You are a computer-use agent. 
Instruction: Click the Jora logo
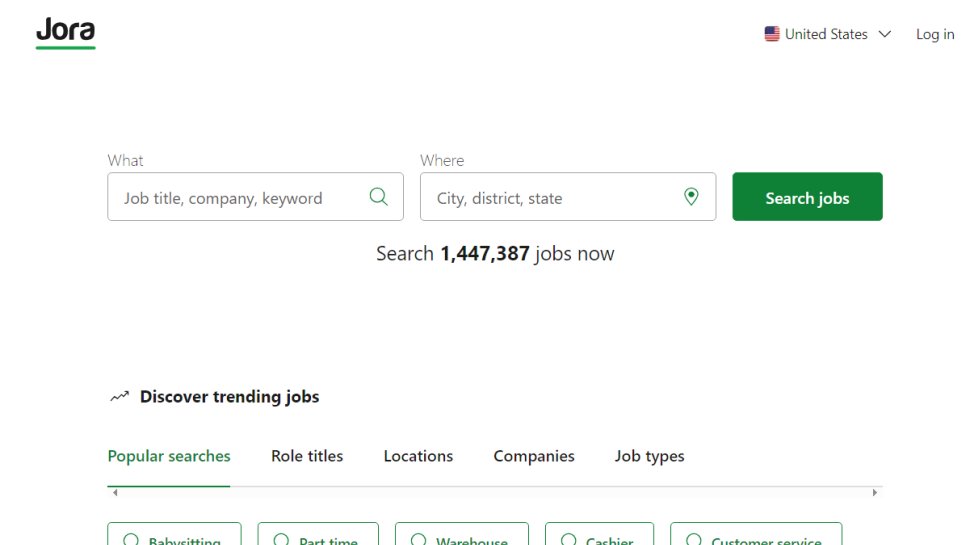[66, 33]
